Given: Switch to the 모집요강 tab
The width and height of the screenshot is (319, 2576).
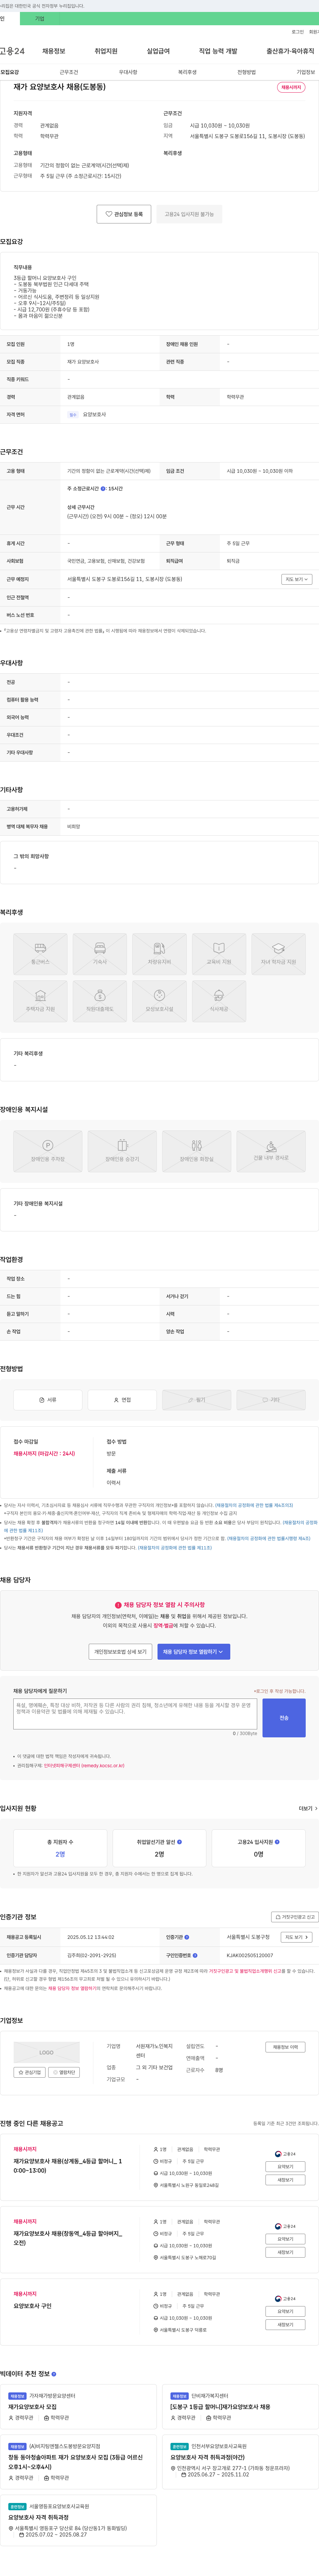Looking at the screenshot, I should pos(10,72).
